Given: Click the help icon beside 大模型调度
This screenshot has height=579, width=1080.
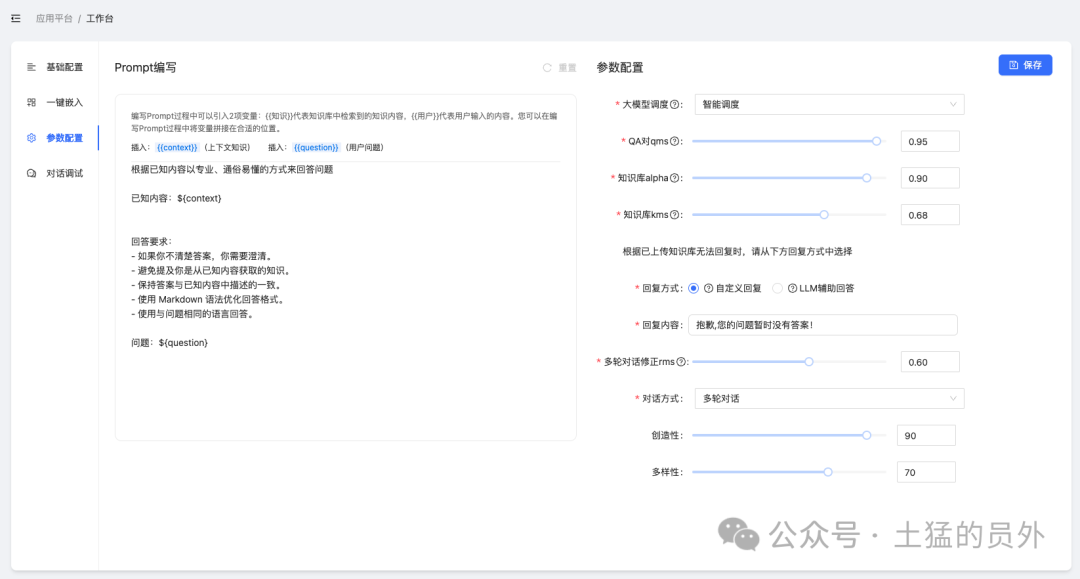Looking at the screenshot, I should tap(675, 105).
